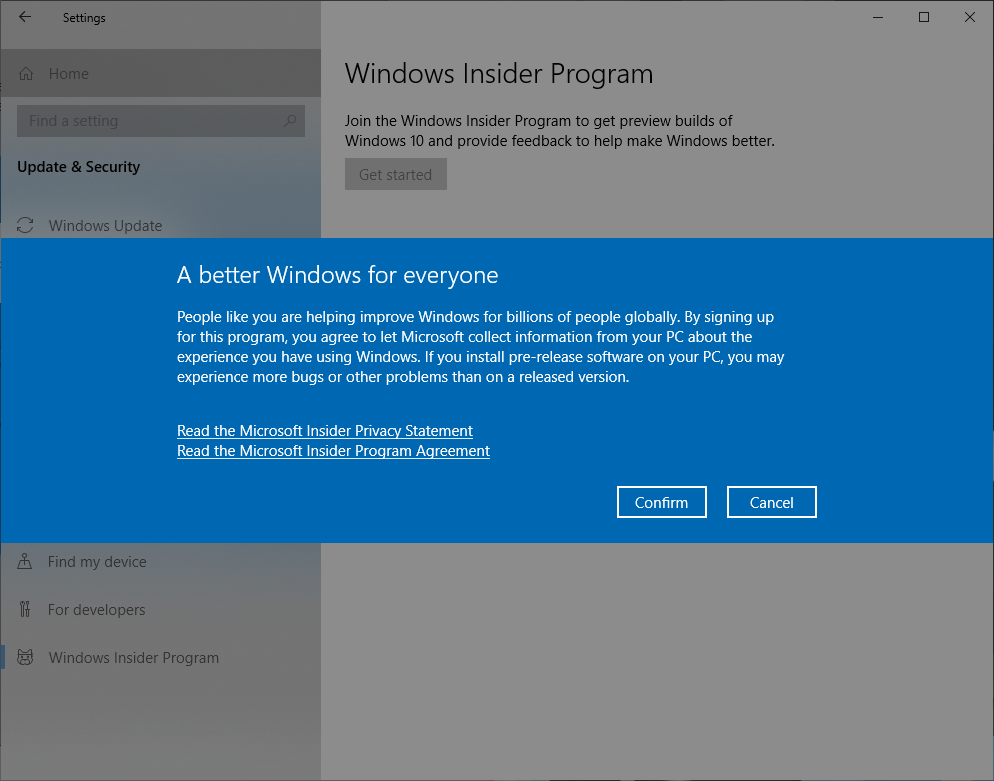Click the Find my device locator icon
994x781 pixels.
(x=22, y=561)
